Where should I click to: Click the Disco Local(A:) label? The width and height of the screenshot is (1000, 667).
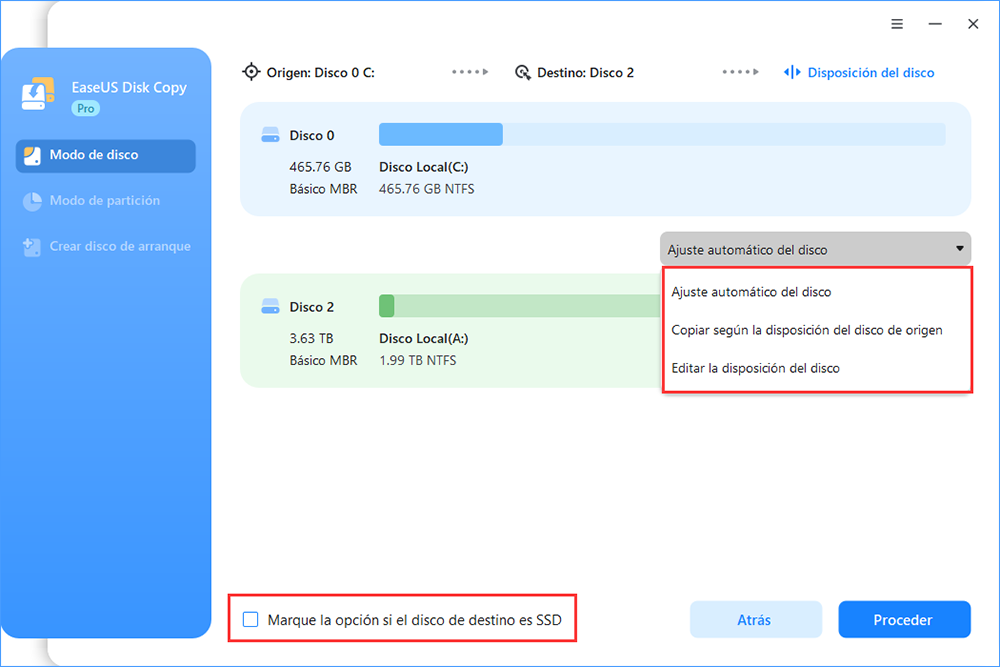pos(423,339)
